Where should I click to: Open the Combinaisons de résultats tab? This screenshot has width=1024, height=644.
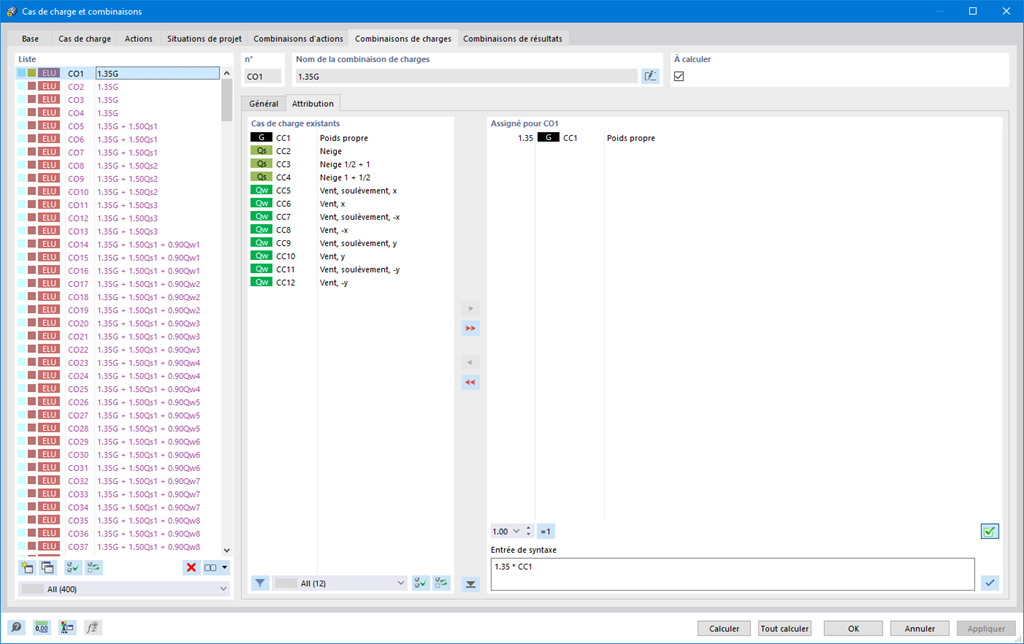513,39
